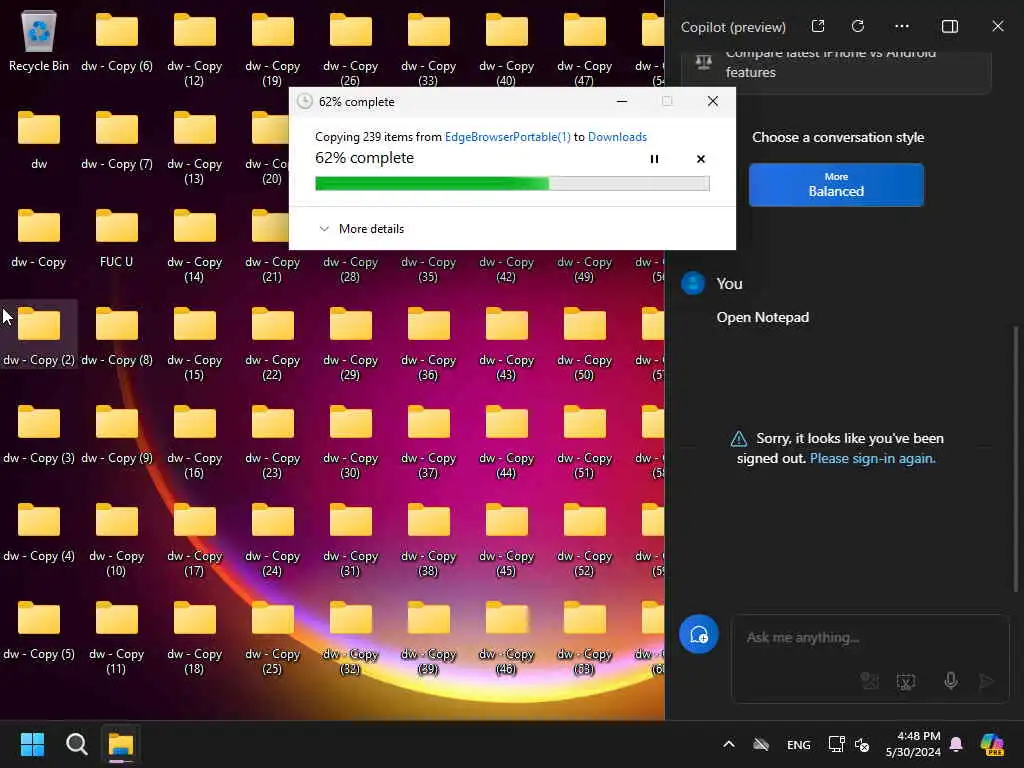The width and height of the screenshot is (1024, 768).
Task: Select the dw - Copy (9) folder
Action: (x=116, y=432)
